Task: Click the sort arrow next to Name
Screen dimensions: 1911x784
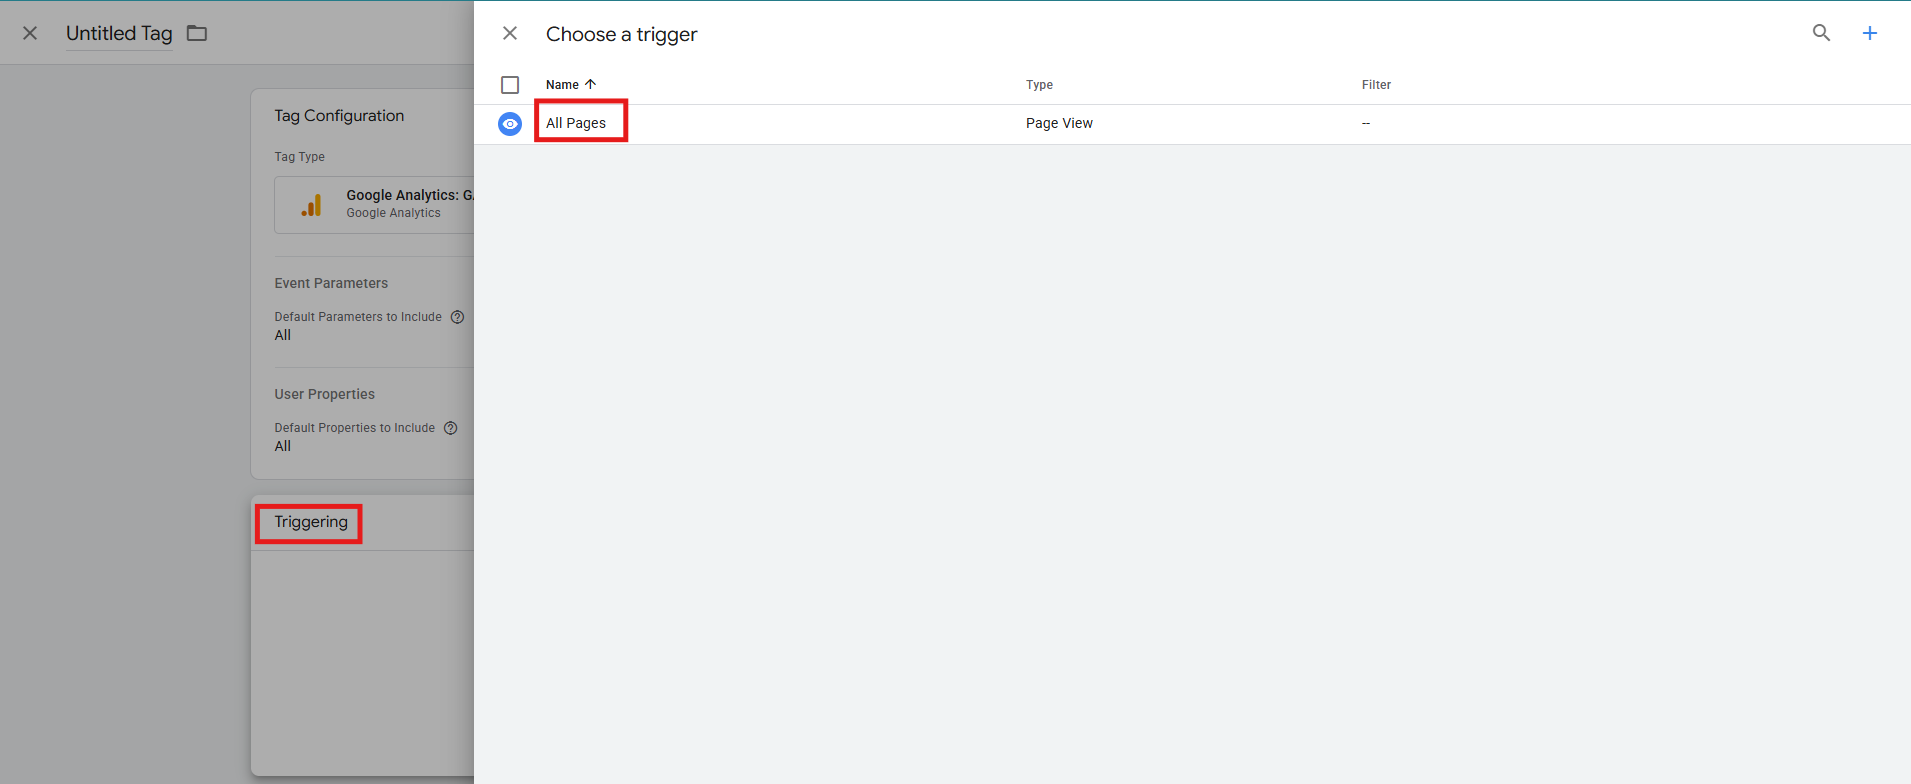Action: point(590,84)
